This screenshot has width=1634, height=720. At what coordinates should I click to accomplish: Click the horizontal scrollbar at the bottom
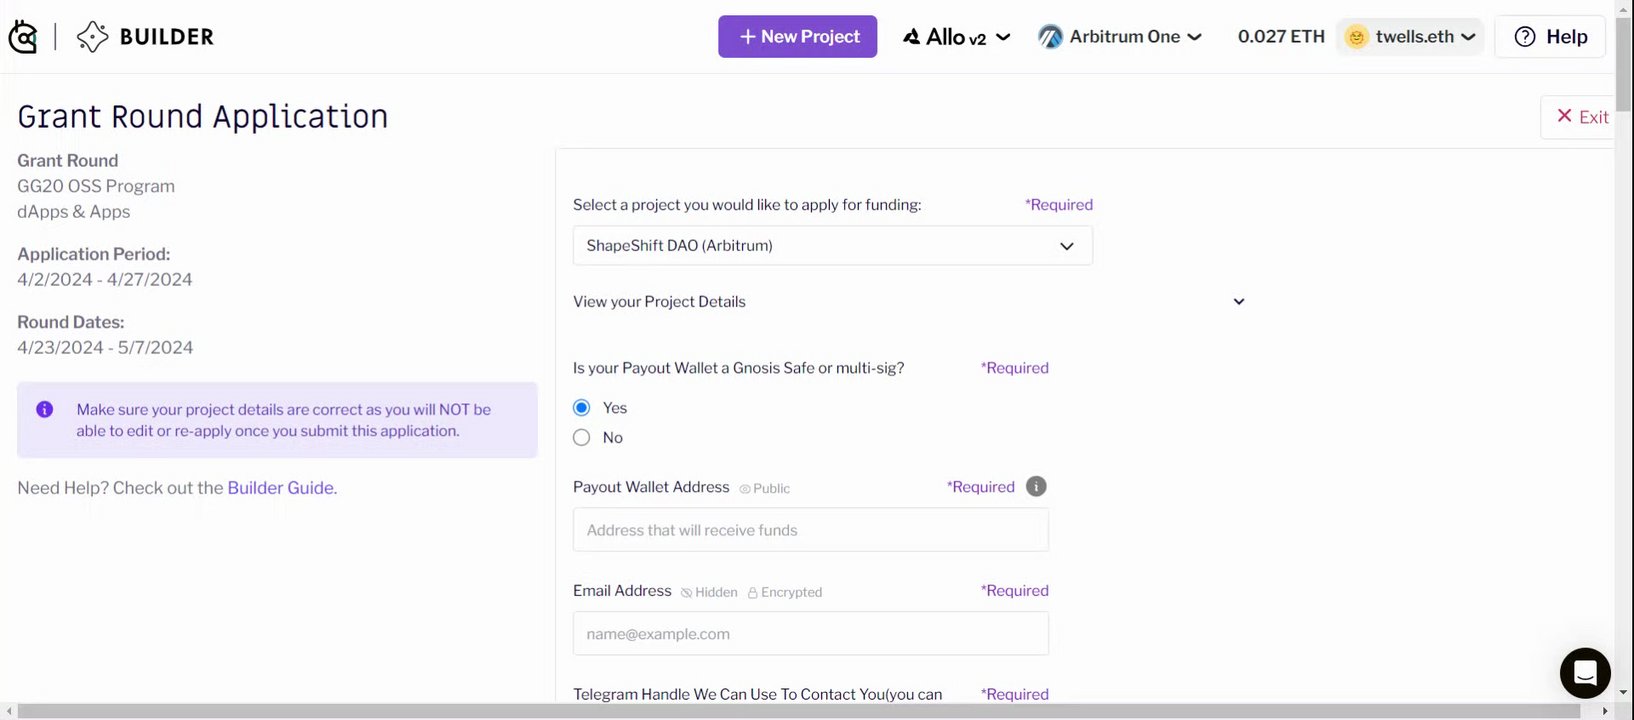point(800,711)
